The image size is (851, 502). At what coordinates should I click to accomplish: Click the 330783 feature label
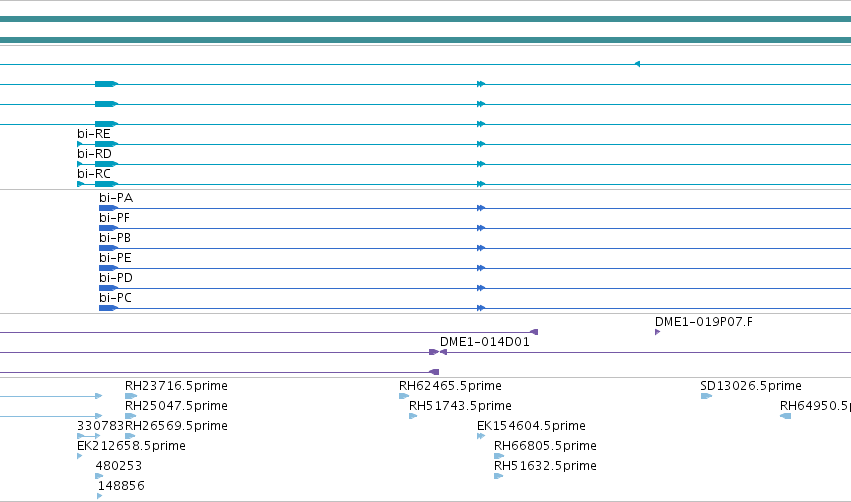click(x=100, y=426)
